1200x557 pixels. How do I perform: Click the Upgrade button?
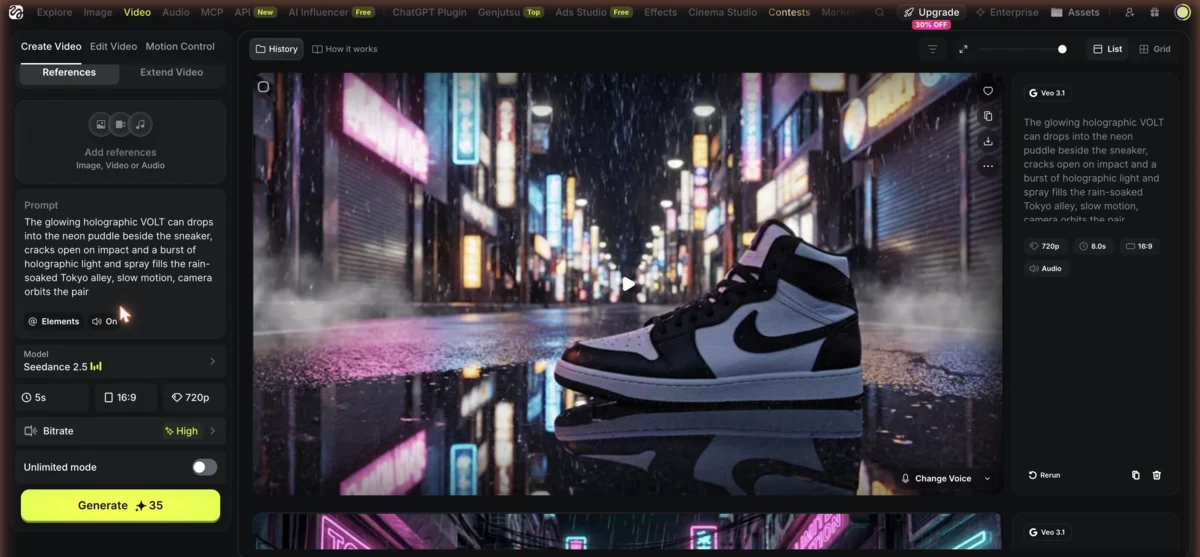(x=931, y=13)
